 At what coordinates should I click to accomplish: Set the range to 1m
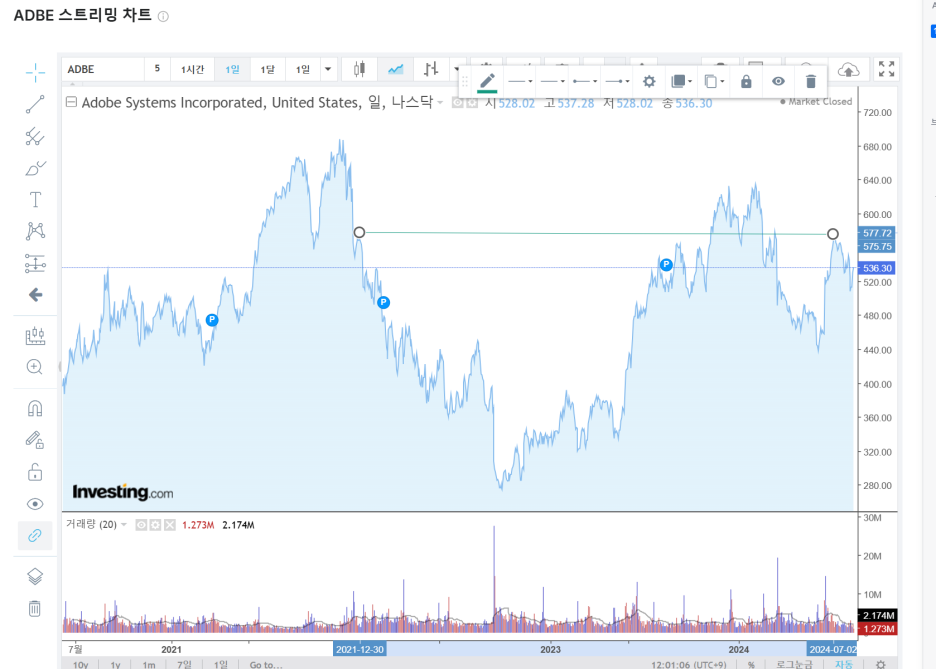point(149,664)
